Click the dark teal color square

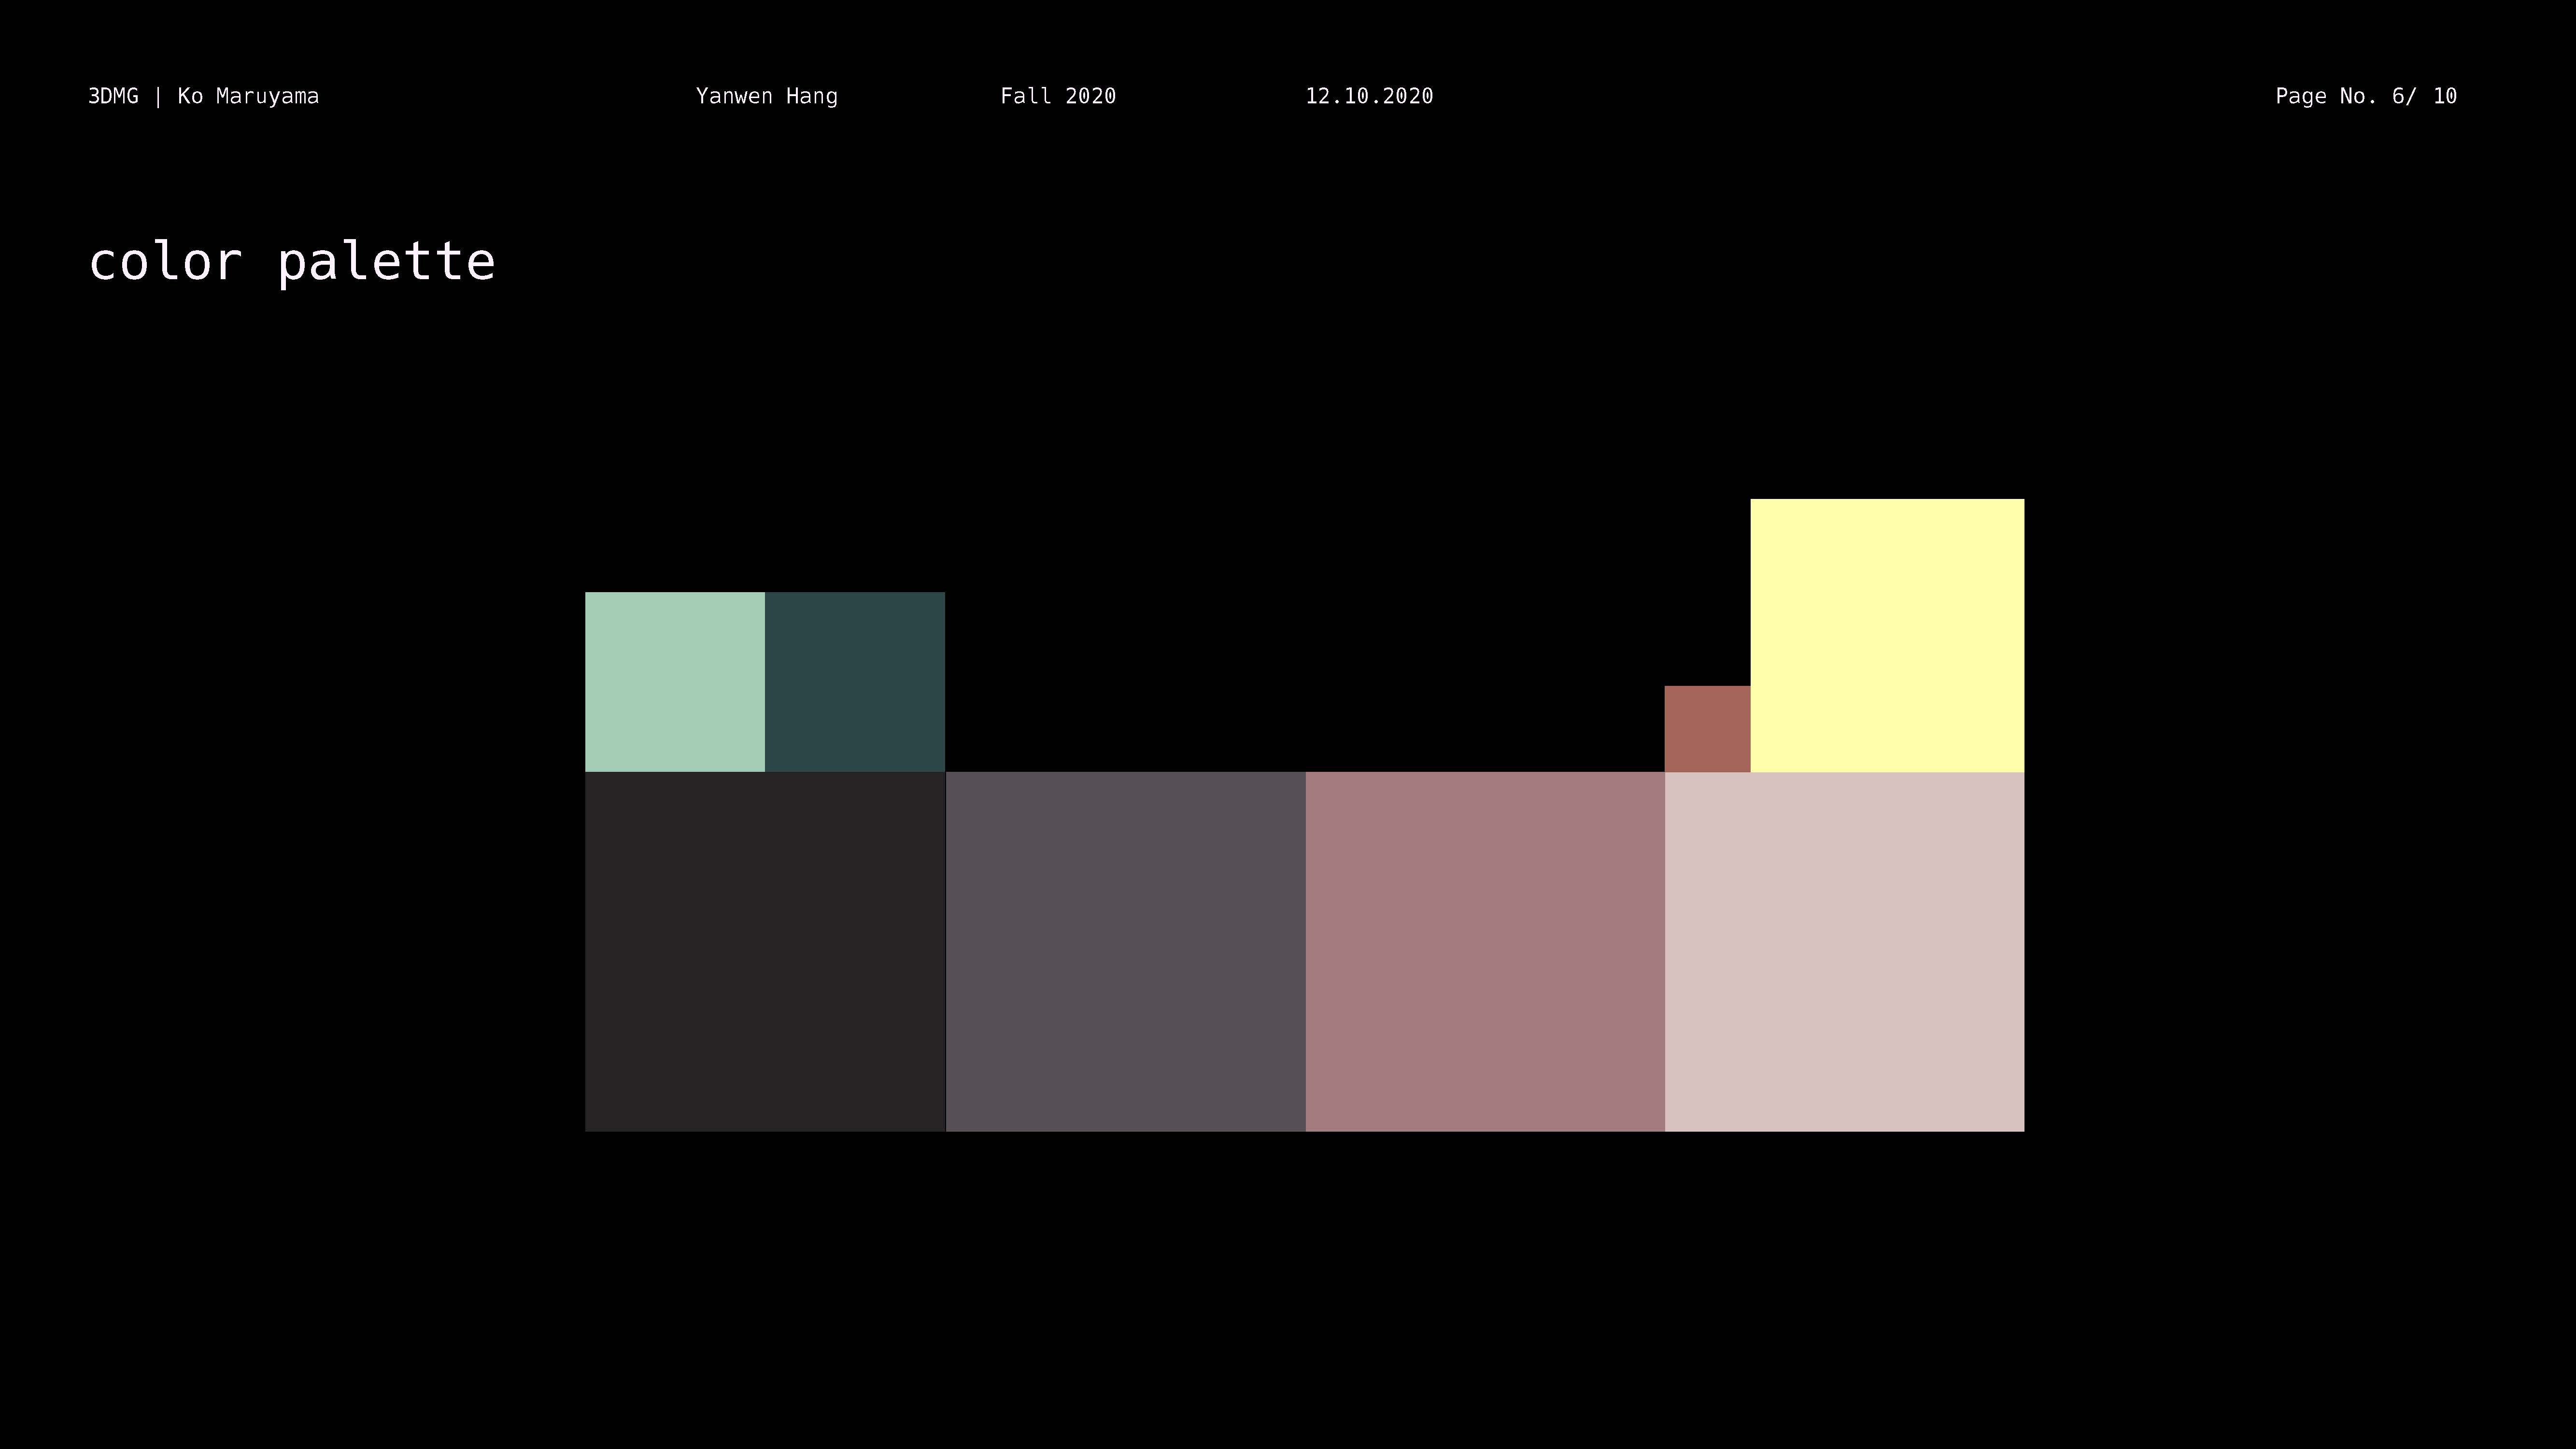[855, 681]
